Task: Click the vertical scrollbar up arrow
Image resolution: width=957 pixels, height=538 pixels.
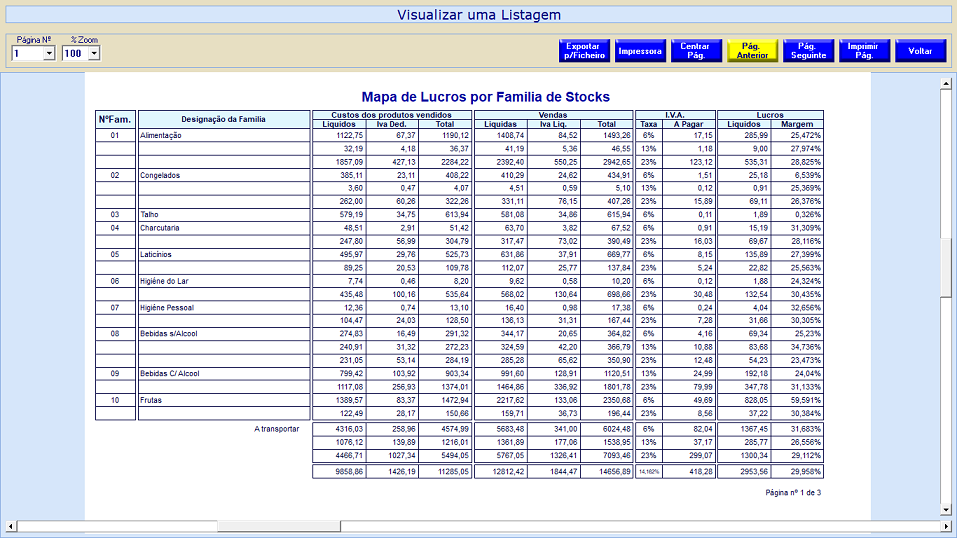Action: [946, 84]
